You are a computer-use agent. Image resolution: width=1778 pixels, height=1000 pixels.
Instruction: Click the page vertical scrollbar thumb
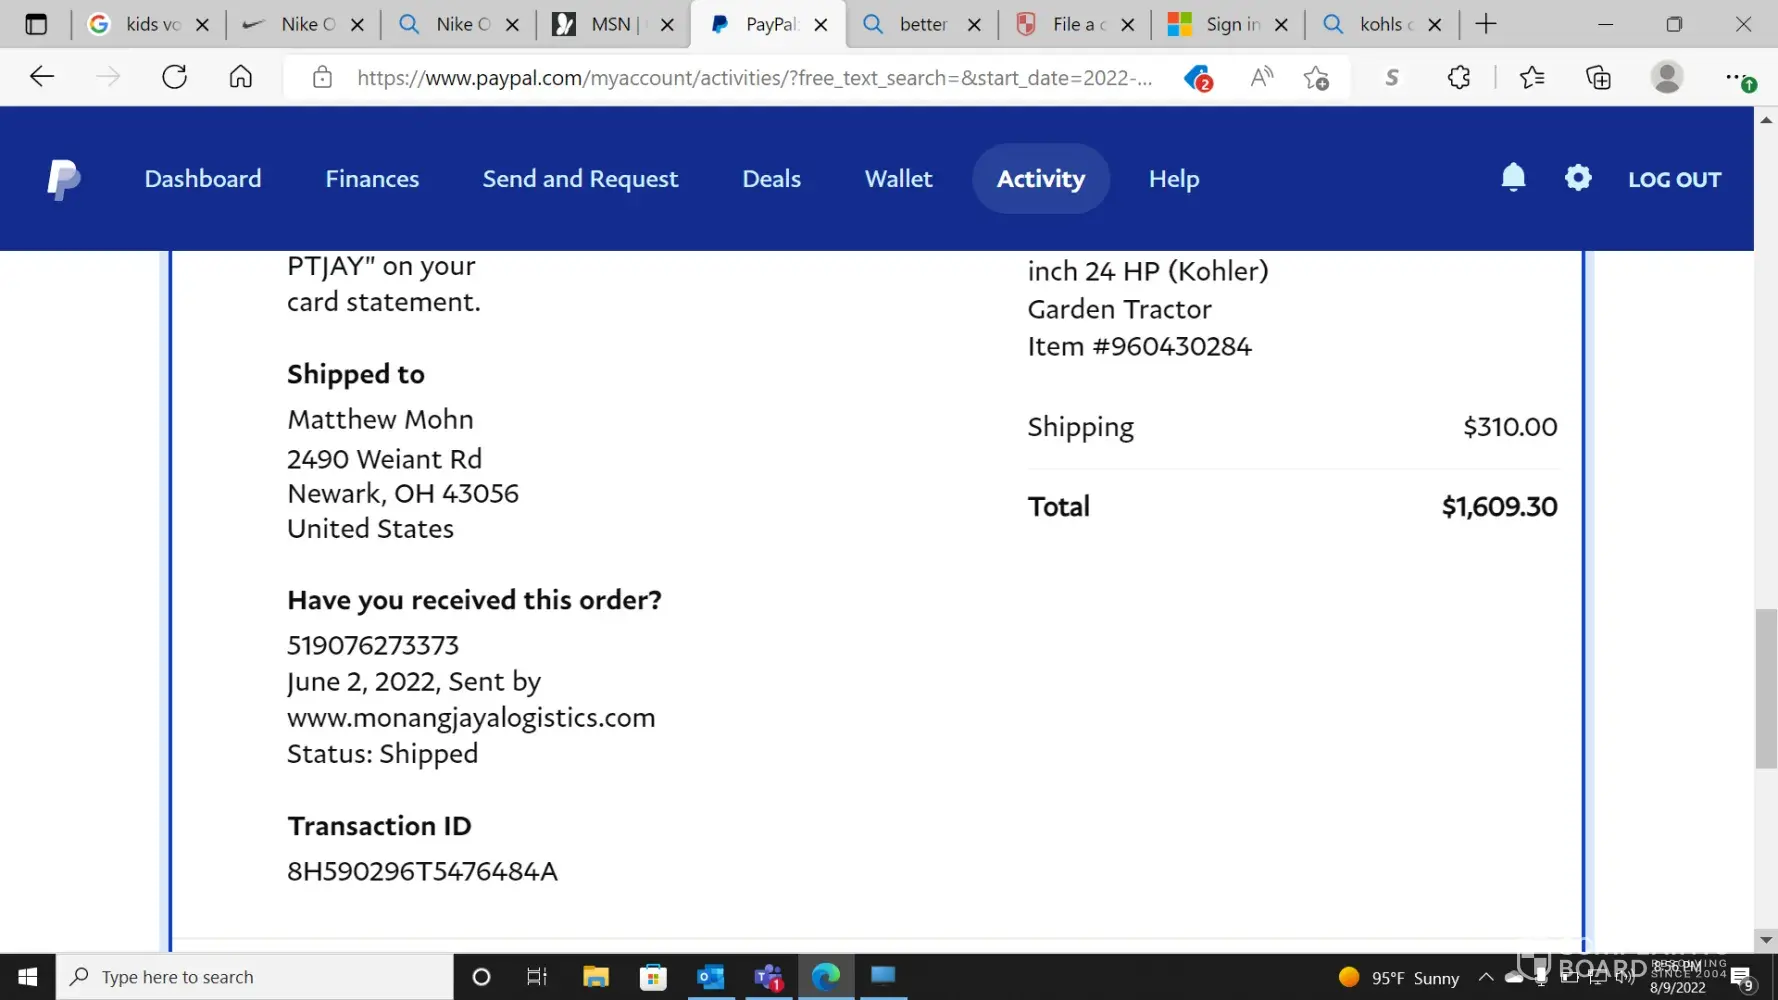click(1766, 688)
